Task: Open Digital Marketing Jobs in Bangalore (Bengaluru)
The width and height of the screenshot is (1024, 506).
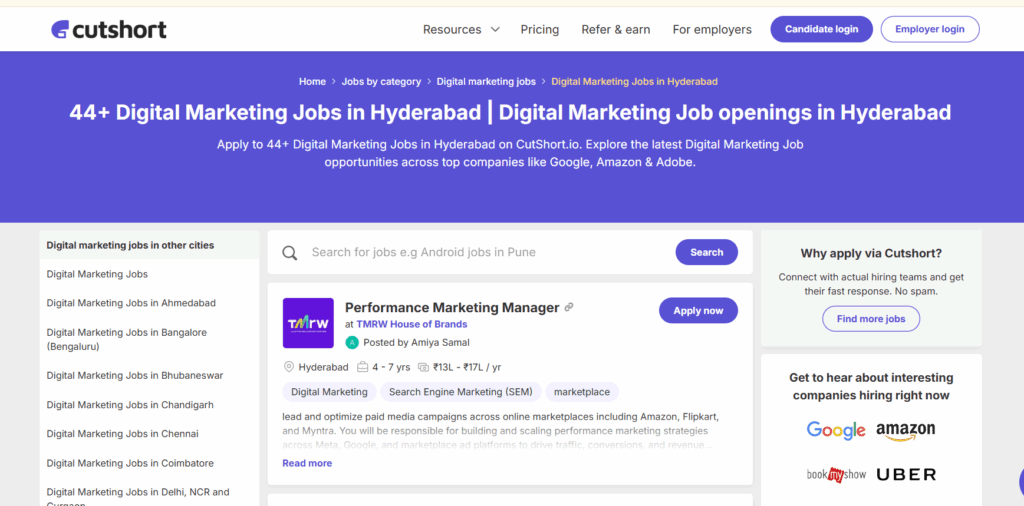Action: point(127,340)
